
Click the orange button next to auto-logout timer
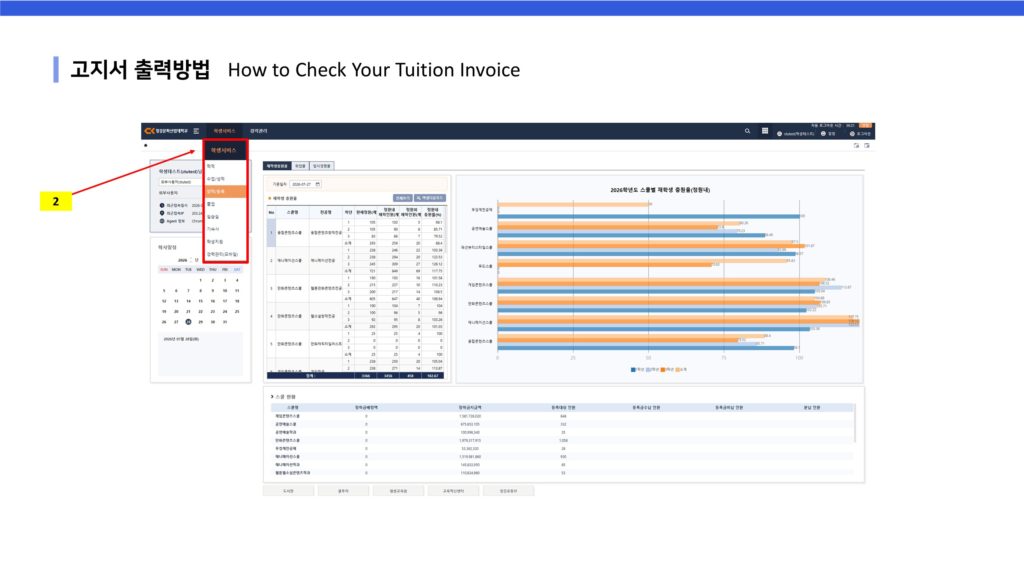pyautogui.click(x=865, y=125)
